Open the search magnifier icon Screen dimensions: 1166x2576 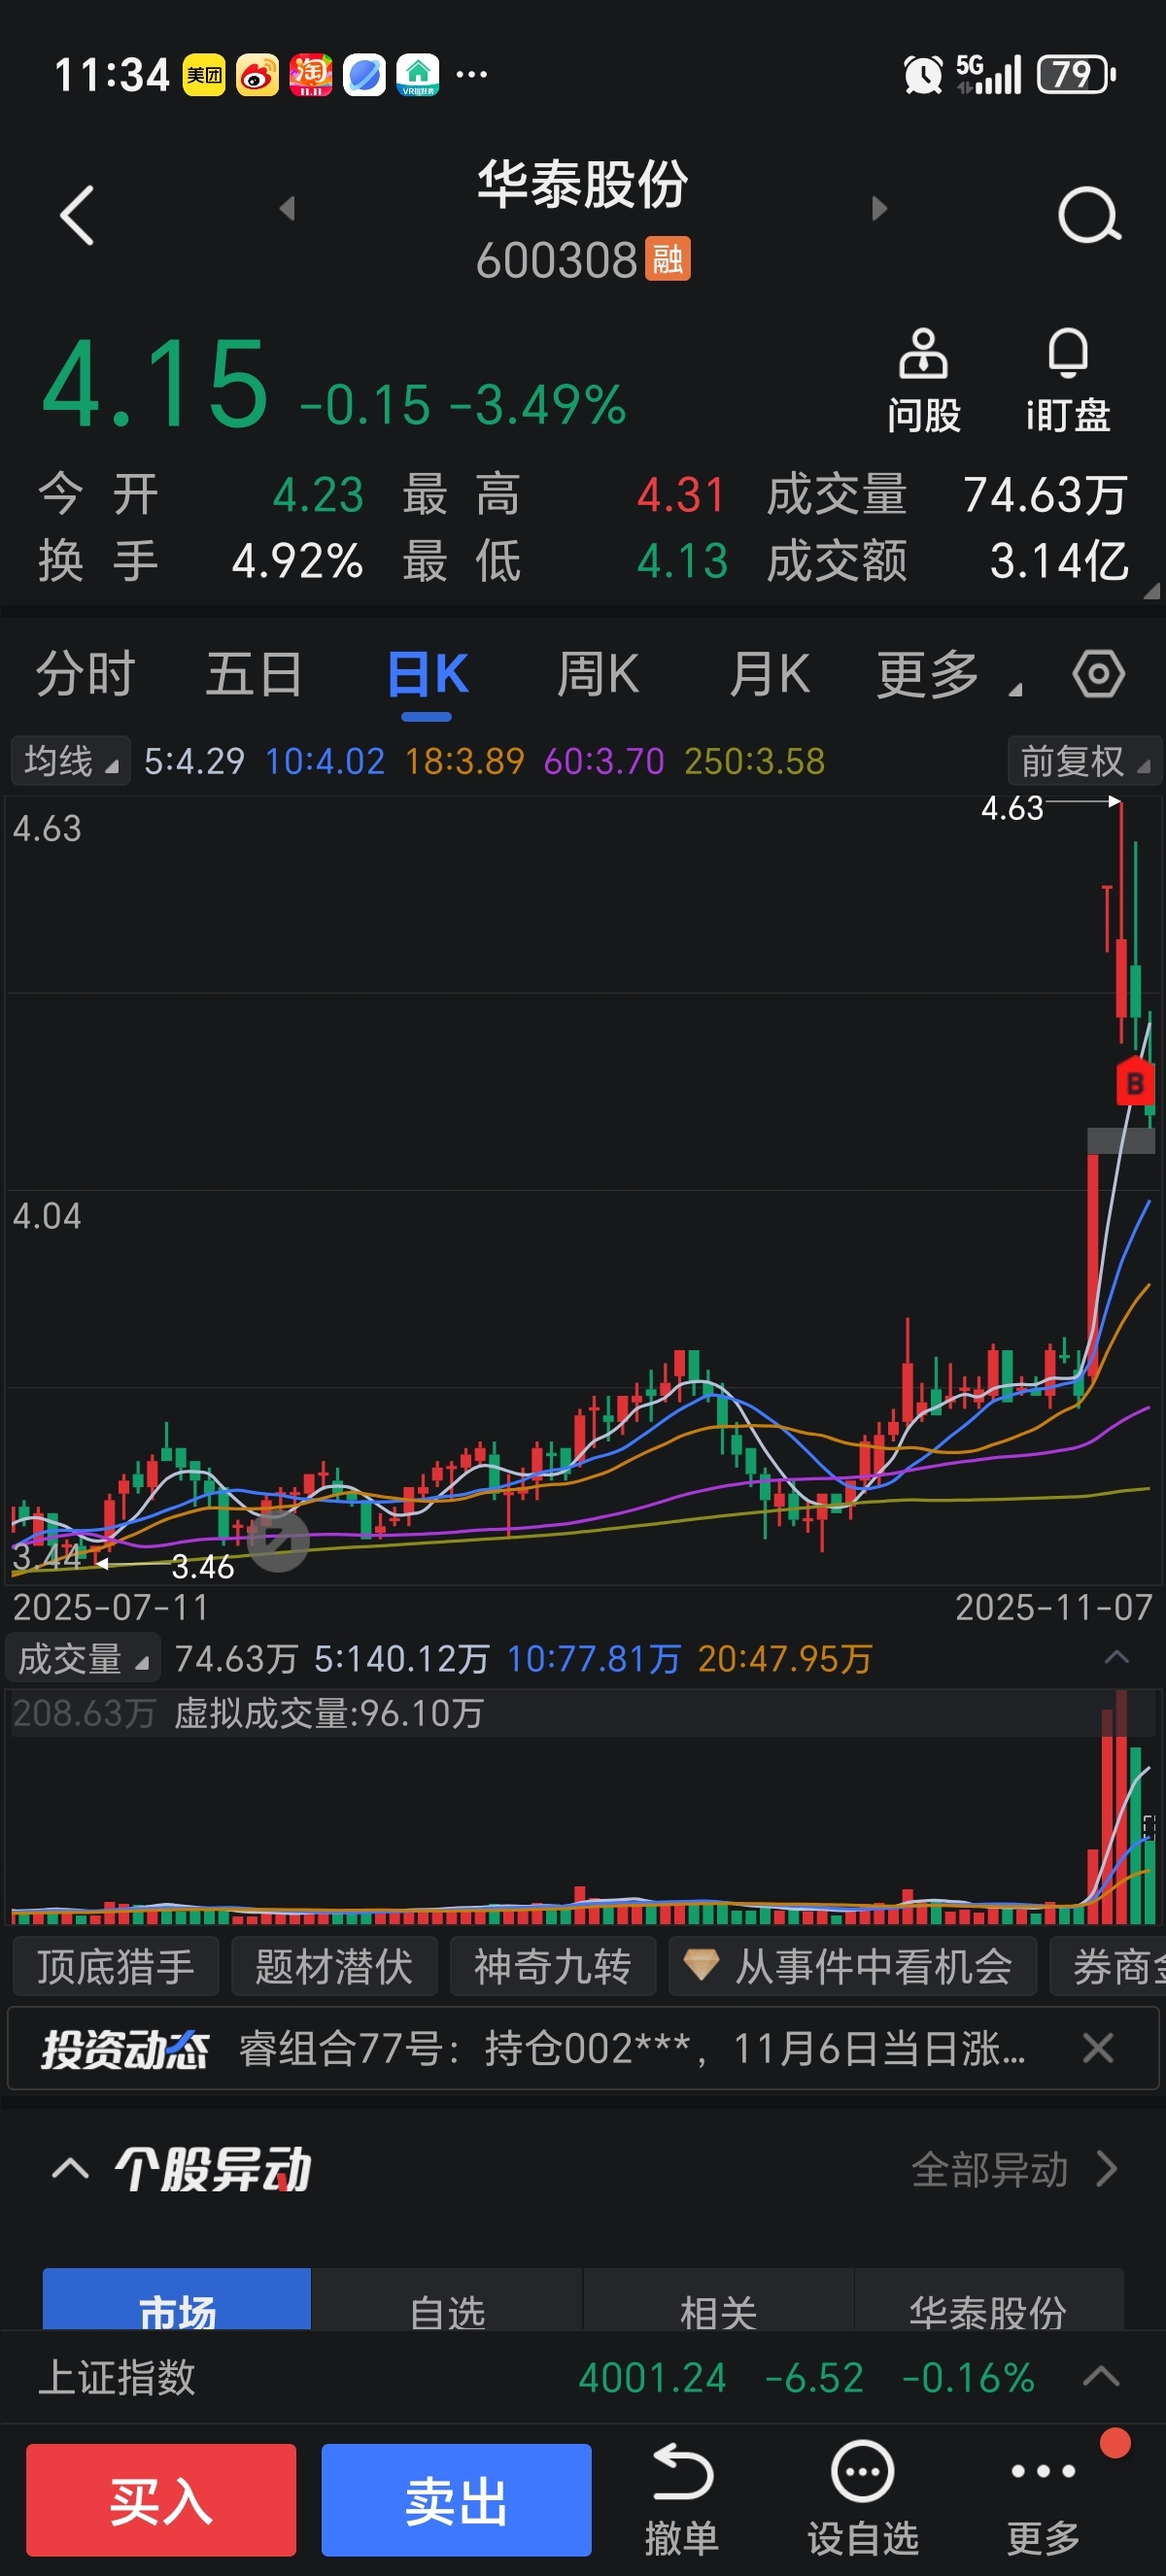coord(1089,214)
